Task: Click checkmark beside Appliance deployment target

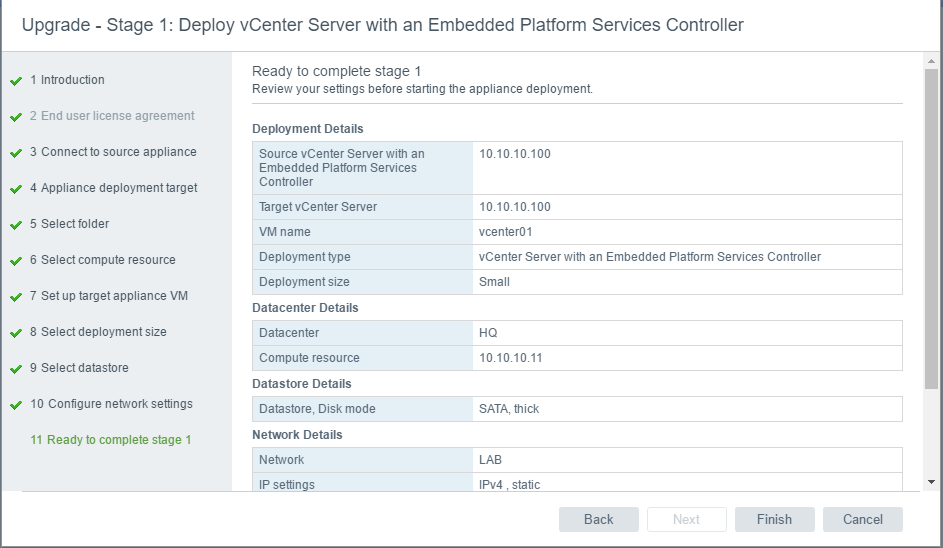Action: coord(16,189)
